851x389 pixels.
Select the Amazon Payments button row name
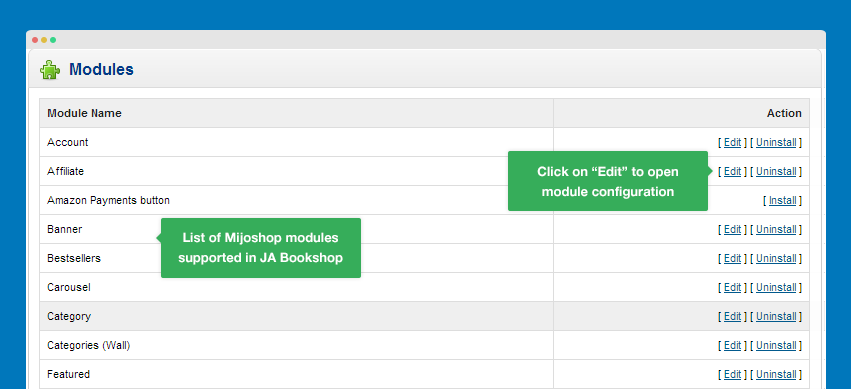point(109,200)
